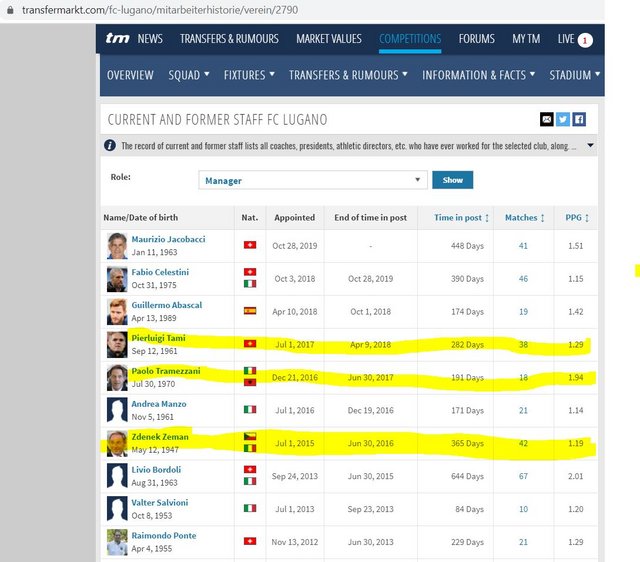Screen dimensions: 640x562
Task: Open My TM menu
Action: click(526, 39)
